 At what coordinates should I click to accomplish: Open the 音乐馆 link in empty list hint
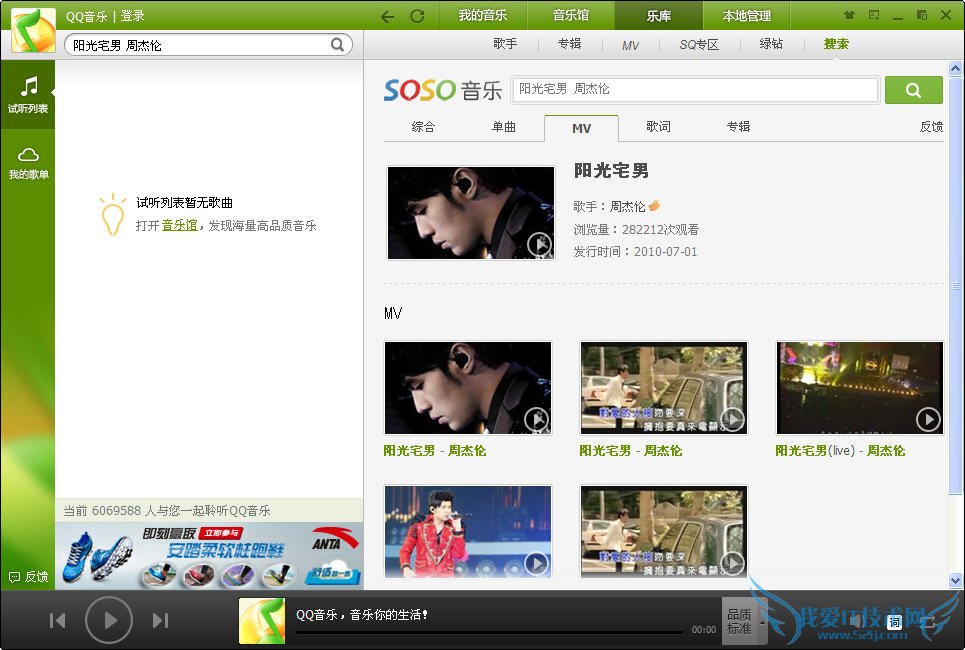[x=179, y=225]
